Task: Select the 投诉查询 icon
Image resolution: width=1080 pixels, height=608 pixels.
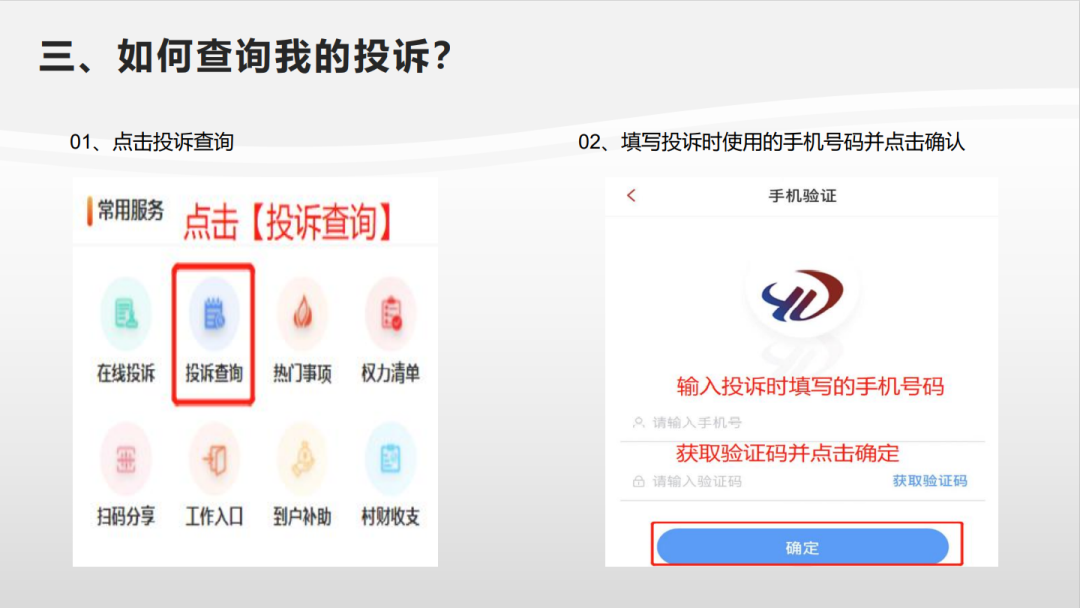Action: pos(214,314)
